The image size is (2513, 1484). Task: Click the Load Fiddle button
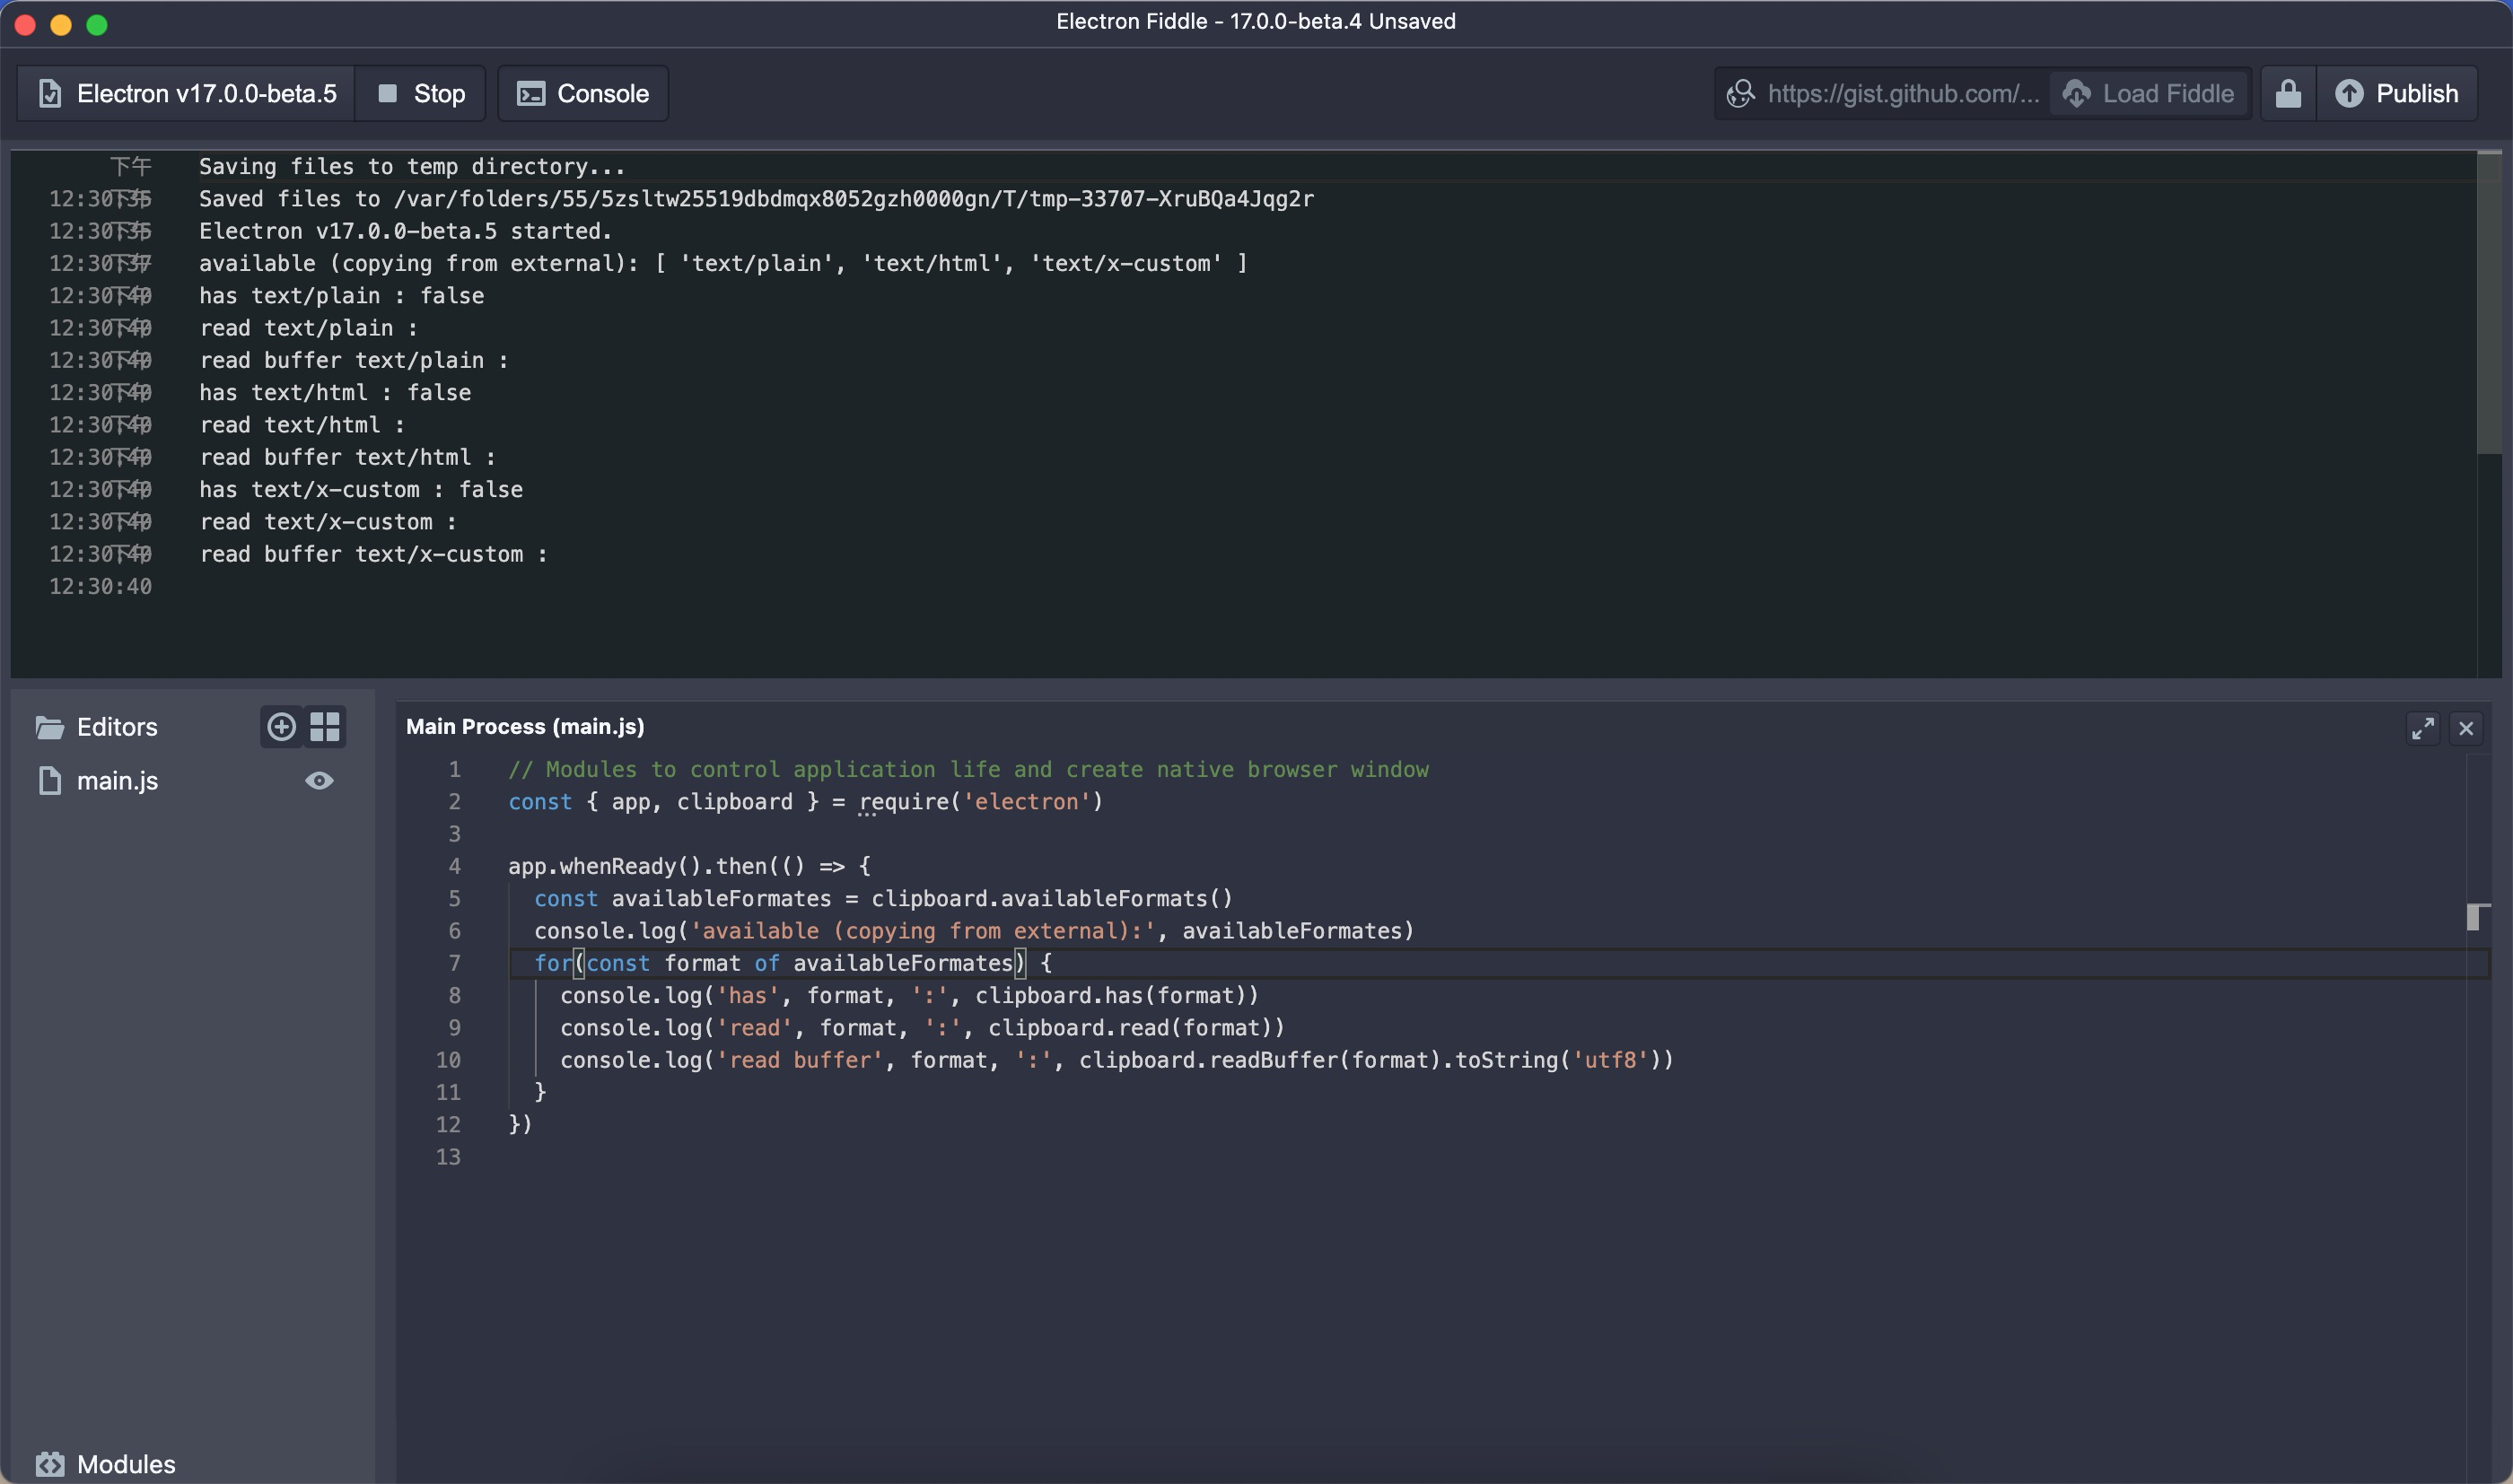point(2148,93)
